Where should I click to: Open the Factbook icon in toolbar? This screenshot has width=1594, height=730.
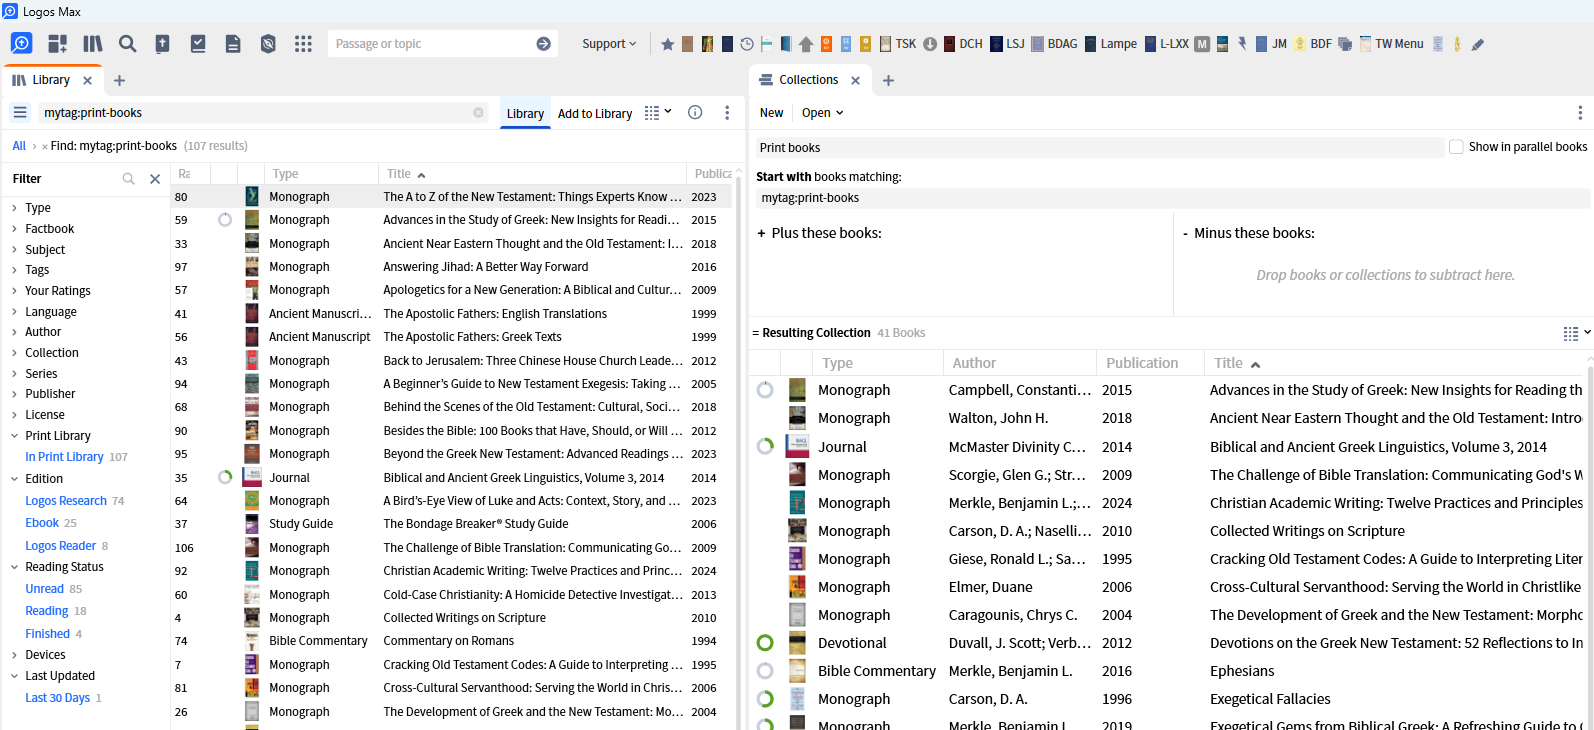pos(162,43)
